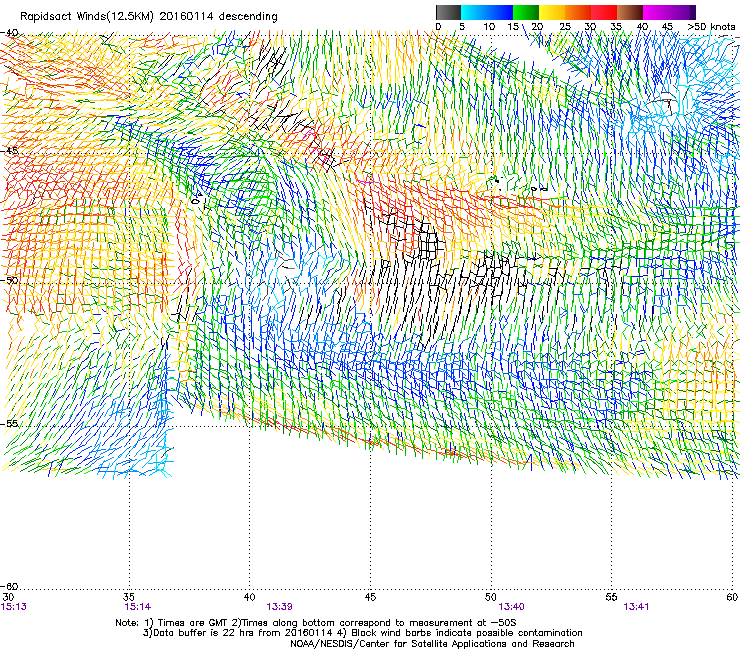740x650 pixels.
Task: Click the purple '13:40' pass time
Action: coord(511,607)
